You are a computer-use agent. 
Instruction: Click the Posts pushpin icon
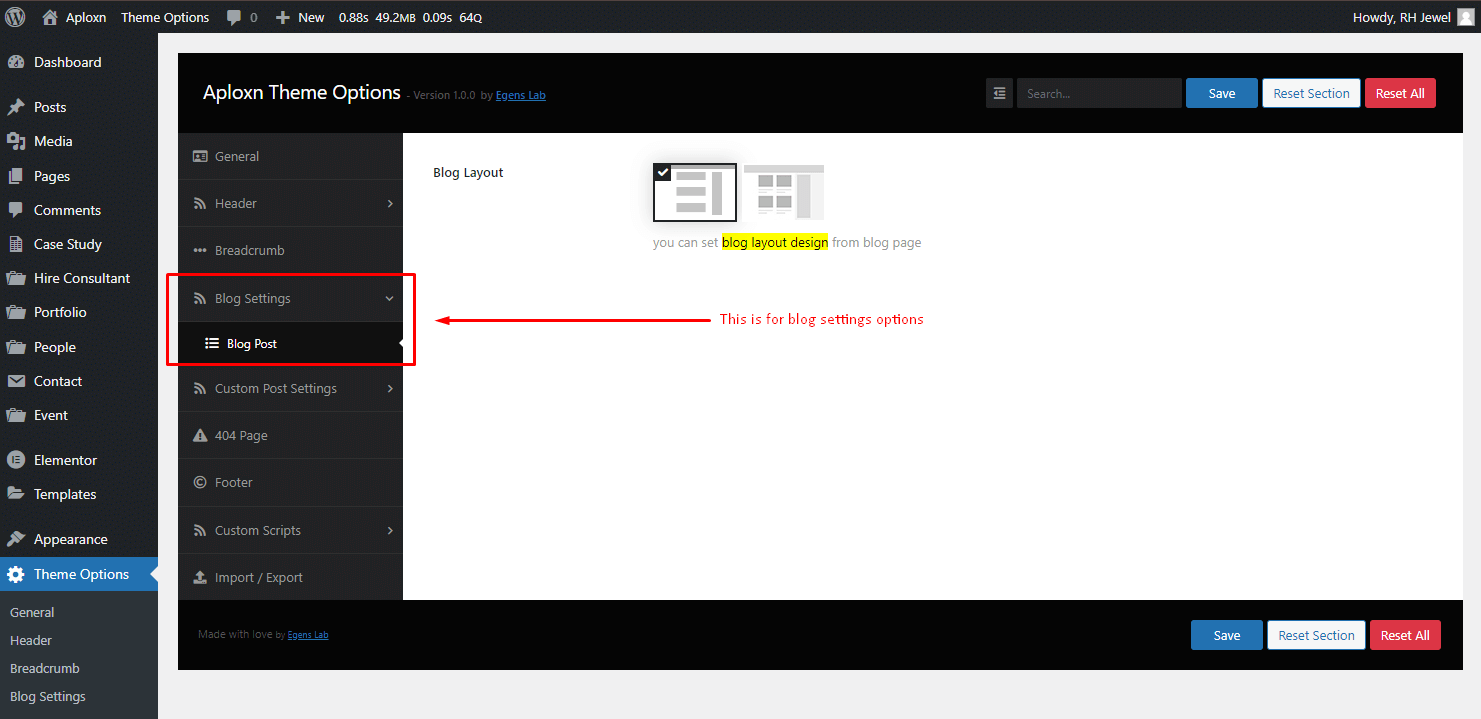pos(16,107)
